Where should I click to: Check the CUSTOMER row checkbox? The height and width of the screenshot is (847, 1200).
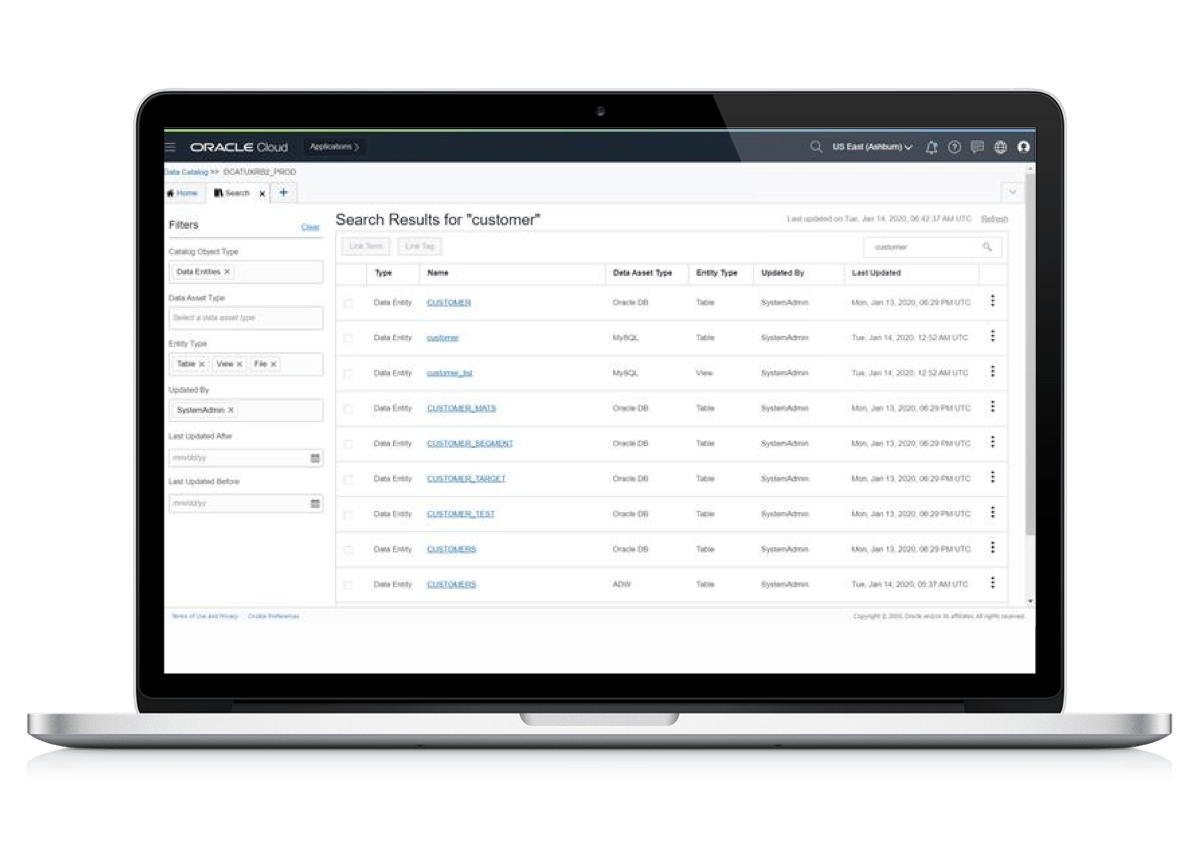pyautogui.click(x=348, y=303)
